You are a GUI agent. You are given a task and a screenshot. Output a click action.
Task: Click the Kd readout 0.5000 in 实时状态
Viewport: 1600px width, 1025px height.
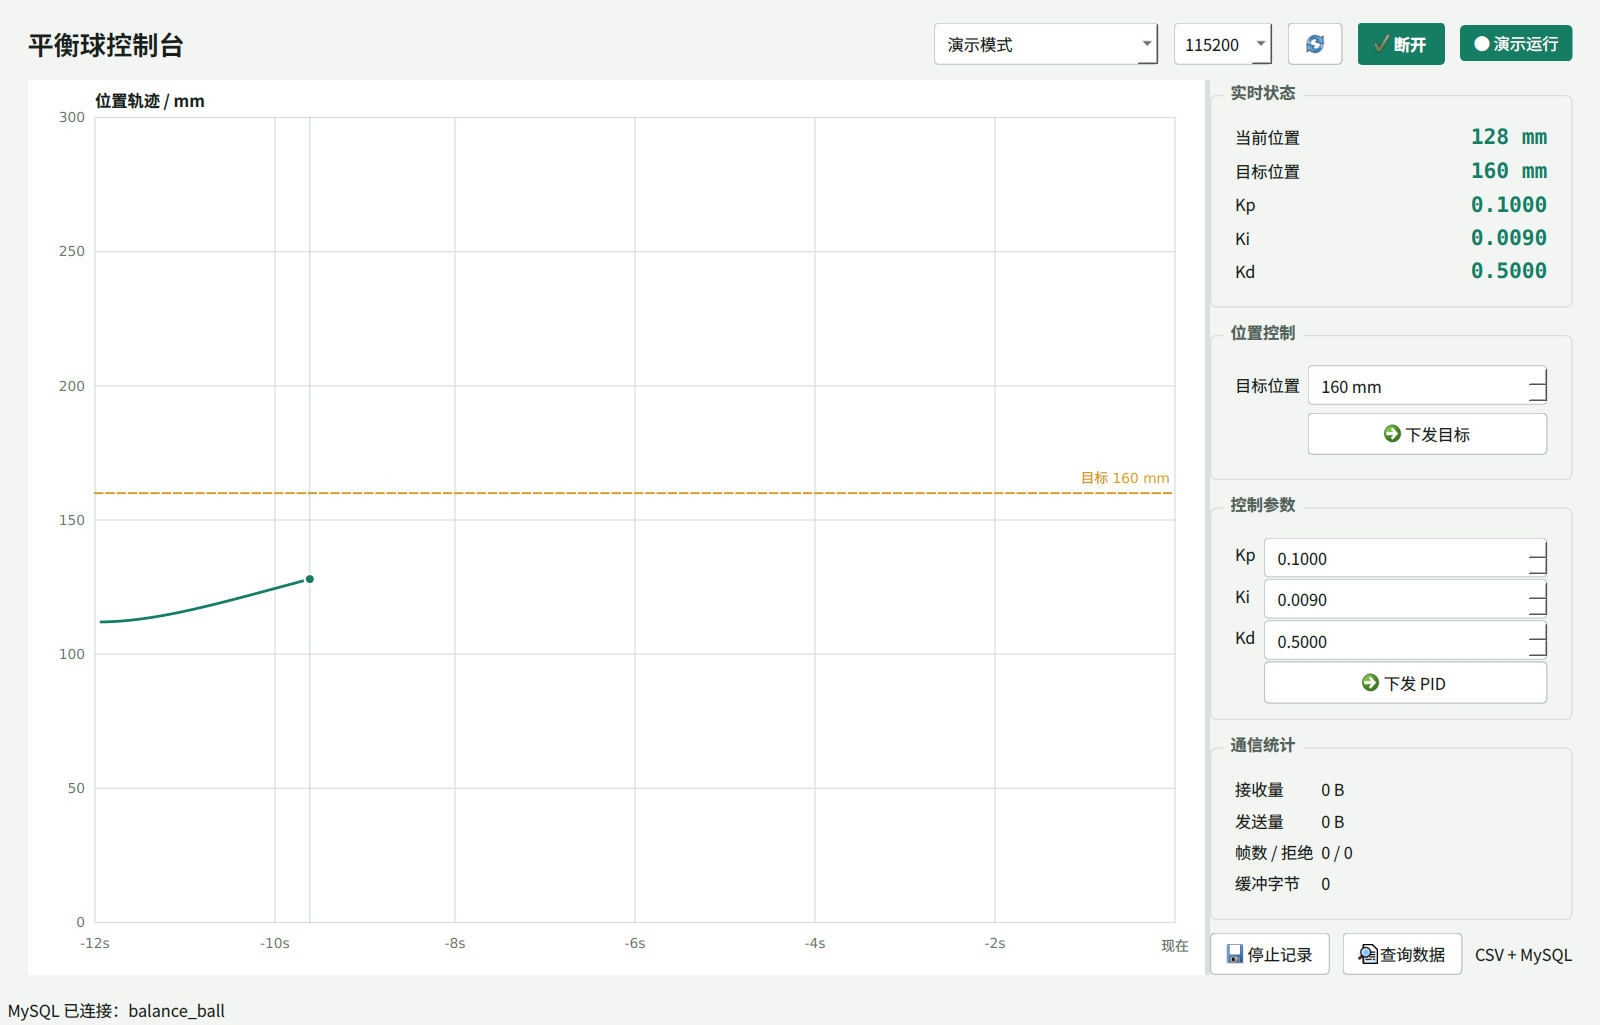click(x=1508, y=271)
